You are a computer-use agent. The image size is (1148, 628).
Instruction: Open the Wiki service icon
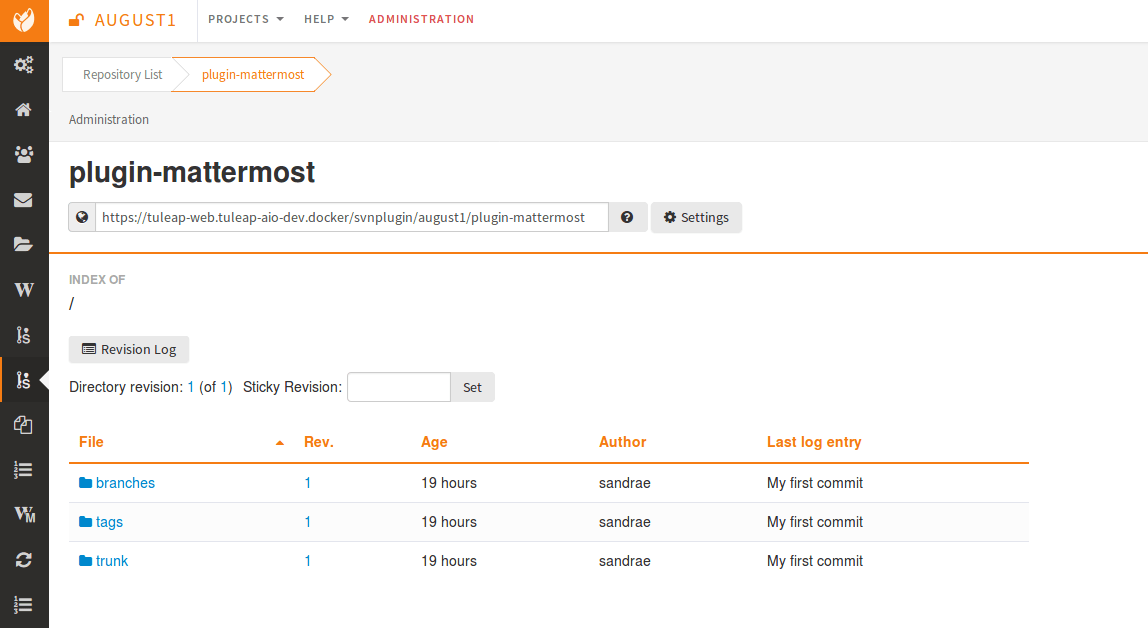tap(23, 289)
